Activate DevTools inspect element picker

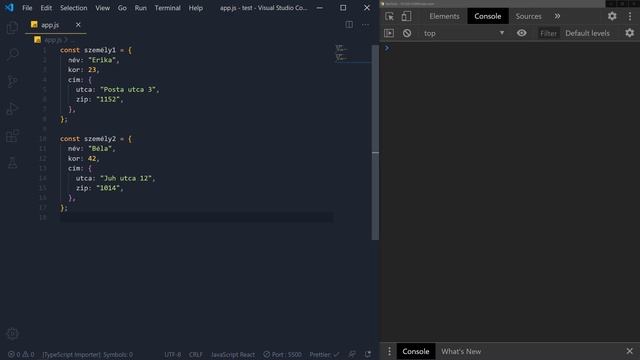pyautogui.click(x=389, y=16)
